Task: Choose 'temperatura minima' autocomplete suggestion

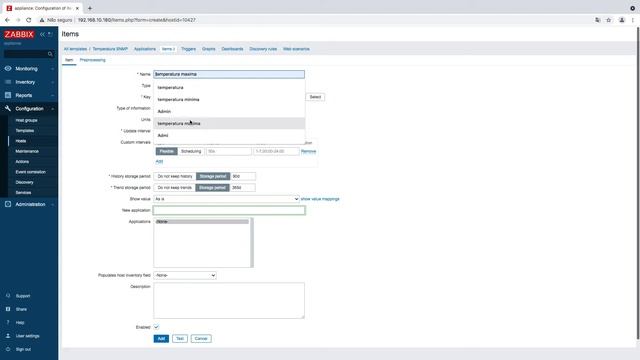Action: [229, 100]
